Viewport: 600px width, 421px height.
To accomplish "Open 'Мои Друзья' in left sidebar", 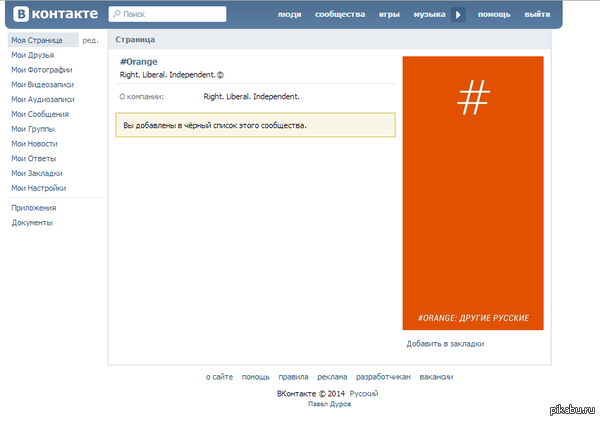I will point(33,55).
